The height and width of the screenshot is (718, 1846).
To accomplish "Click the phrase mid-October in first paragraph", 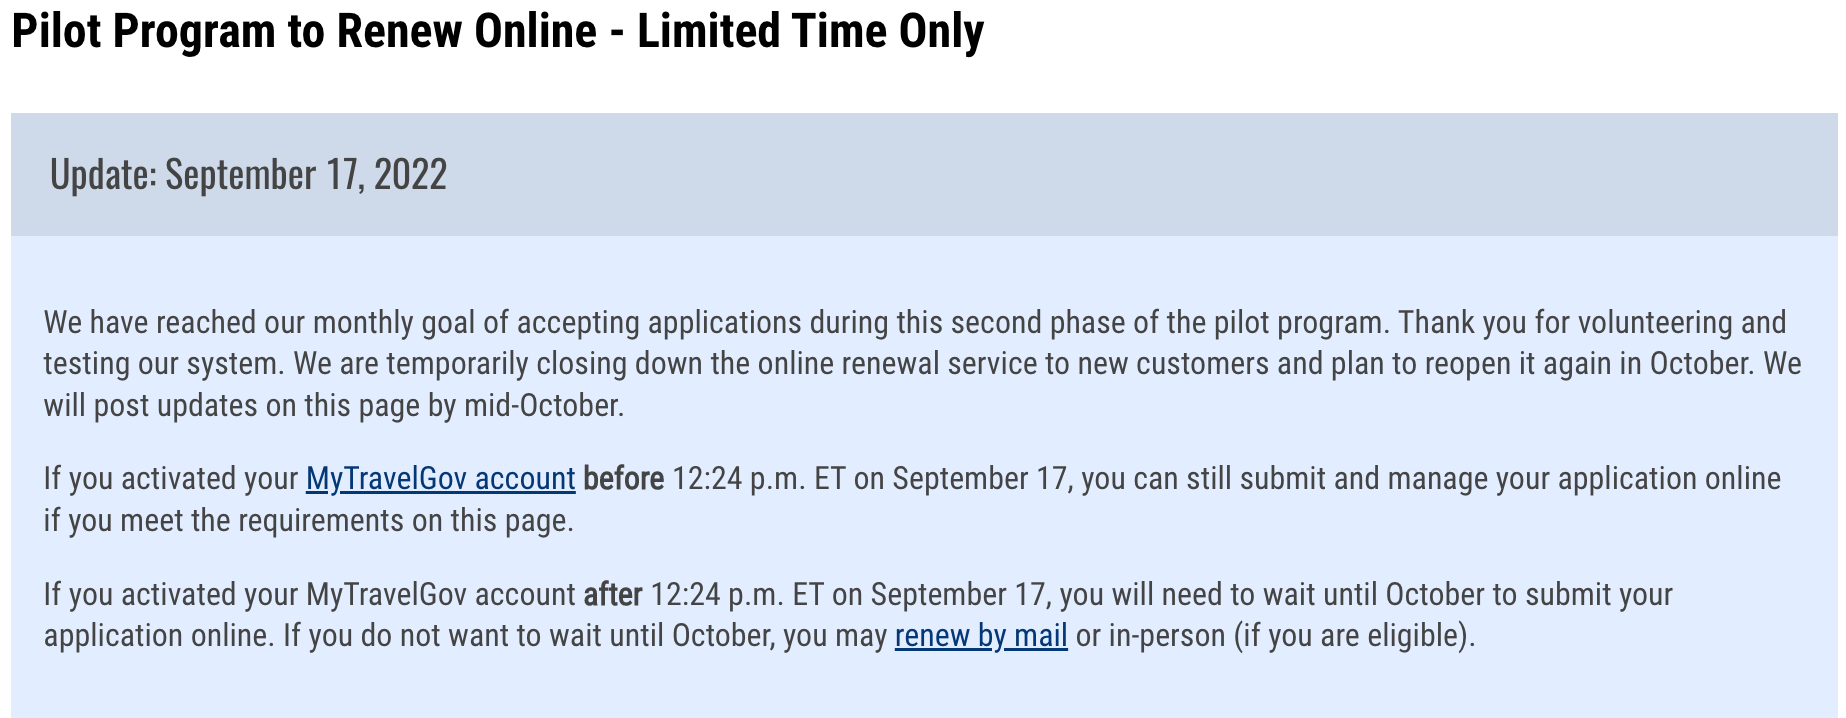I will tap(543, 406).
